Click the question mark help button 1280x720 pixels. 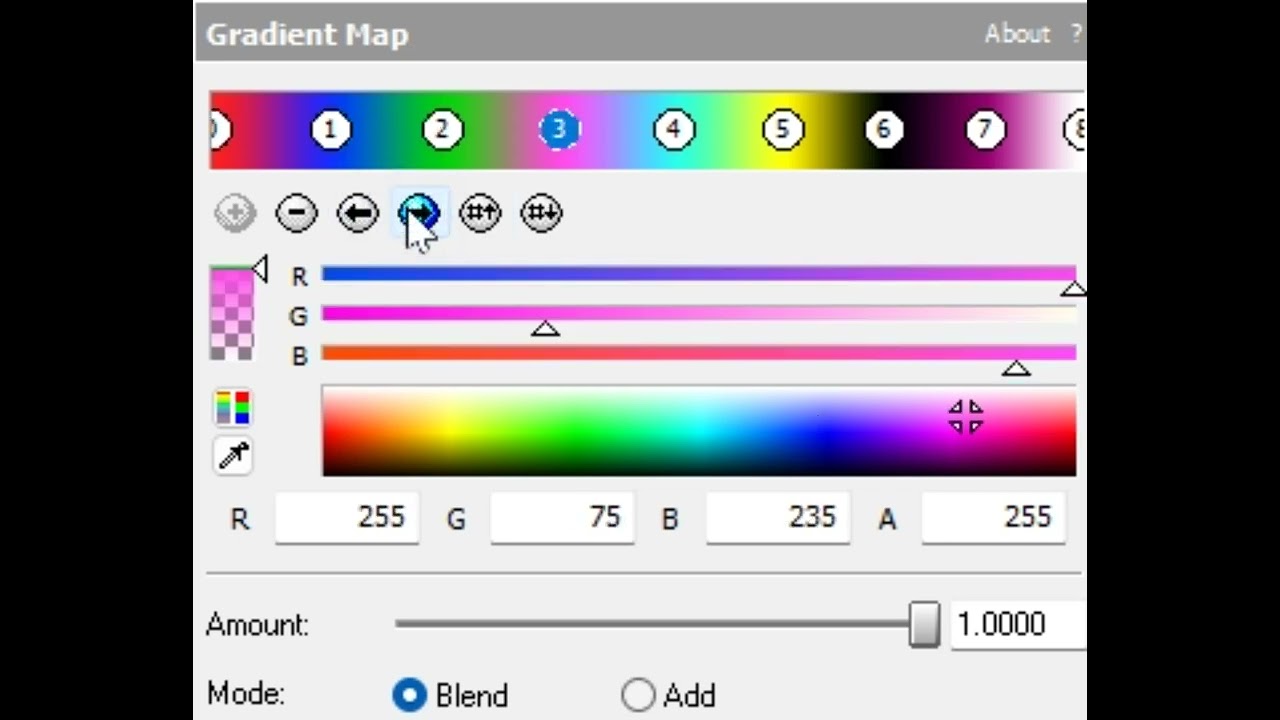pyautogui.click(x=1076, y=33)
